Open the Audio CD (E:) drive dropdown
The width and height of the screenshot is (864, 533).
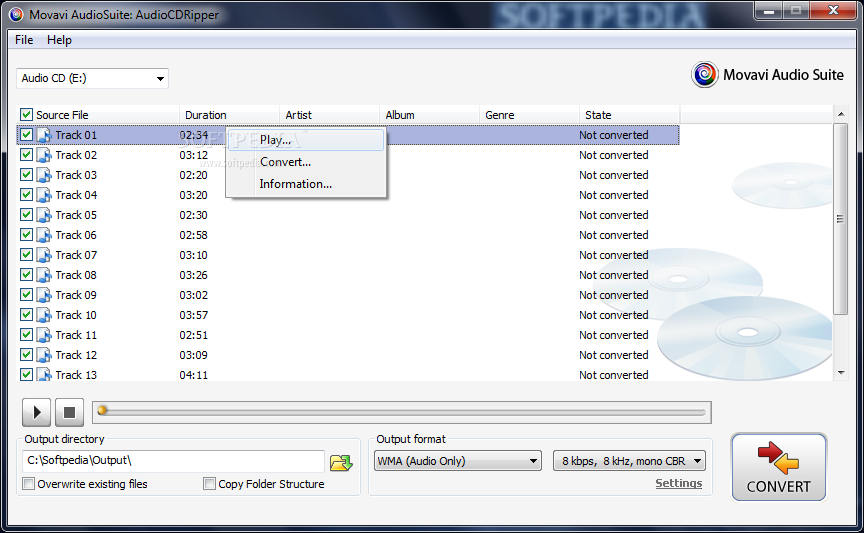[93, 78]
